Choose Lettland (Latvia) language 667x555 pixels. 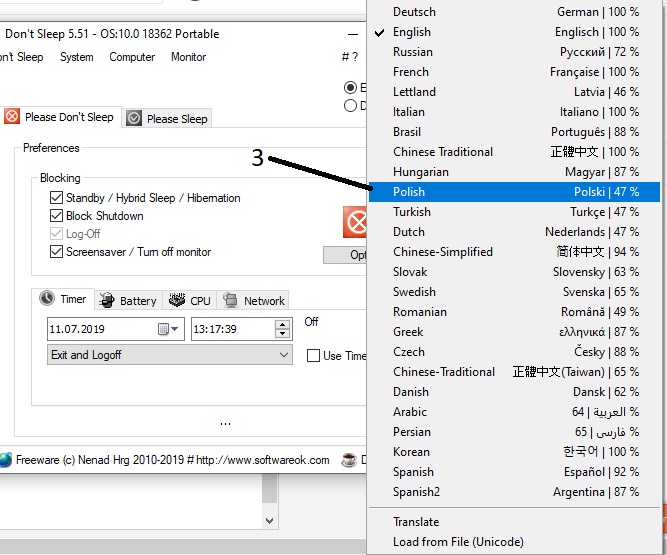514,92
